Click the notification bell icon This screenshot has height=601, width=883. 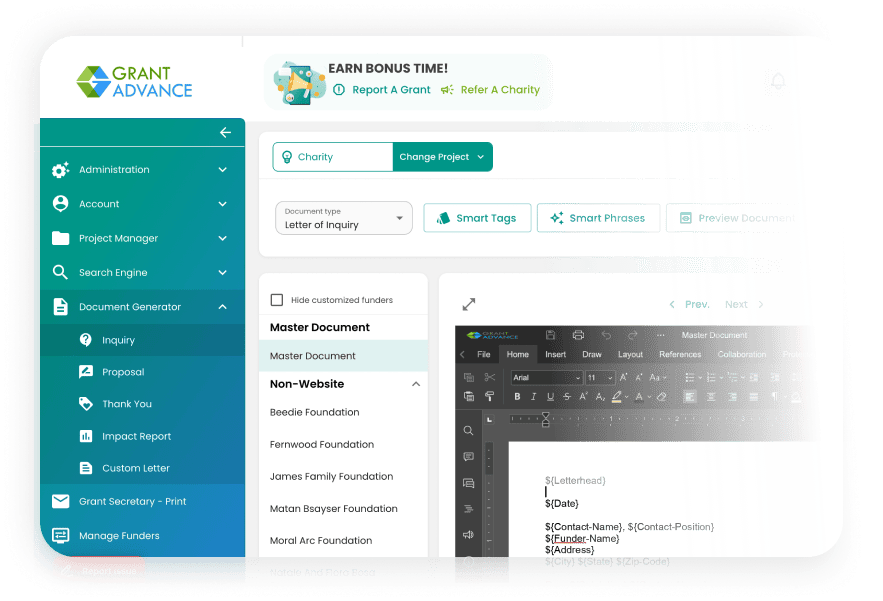coord(778,82)
